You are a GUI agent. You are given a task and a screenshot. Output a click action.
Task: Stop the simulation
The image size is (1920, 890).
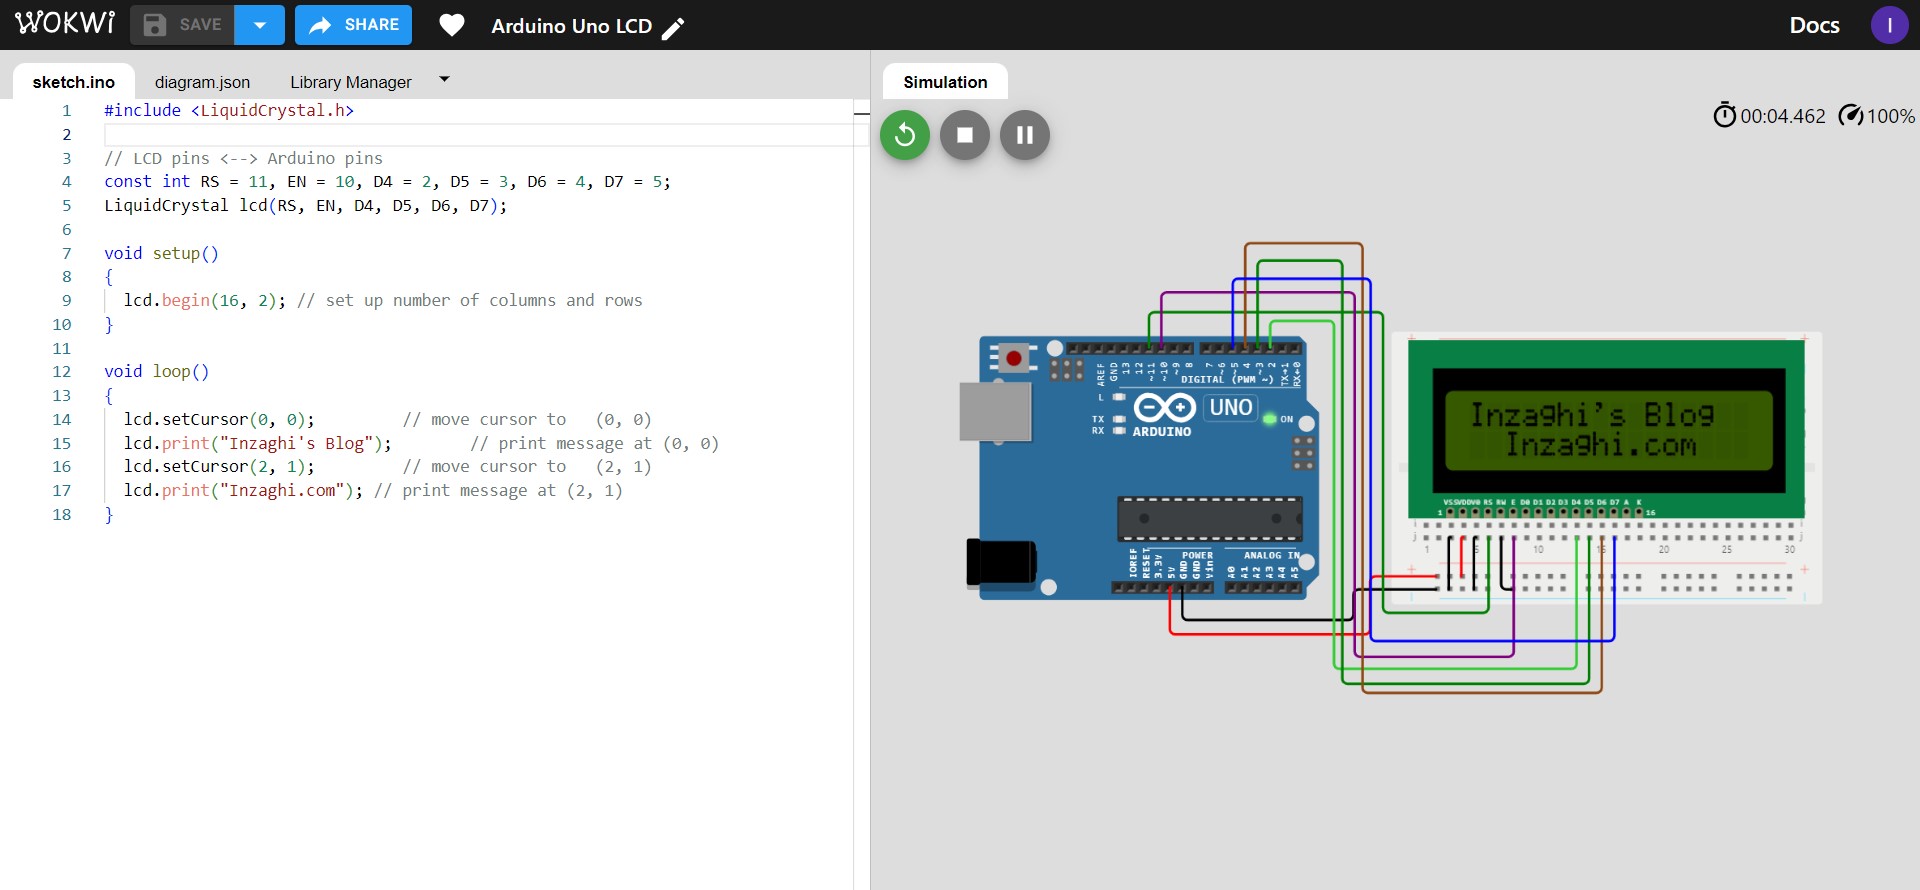click(965, 135)
